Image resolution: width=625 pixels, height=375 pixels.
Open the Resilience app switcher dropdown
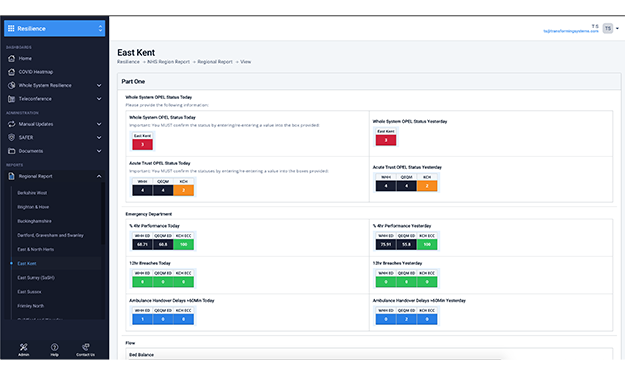click(x=55, y=28)
